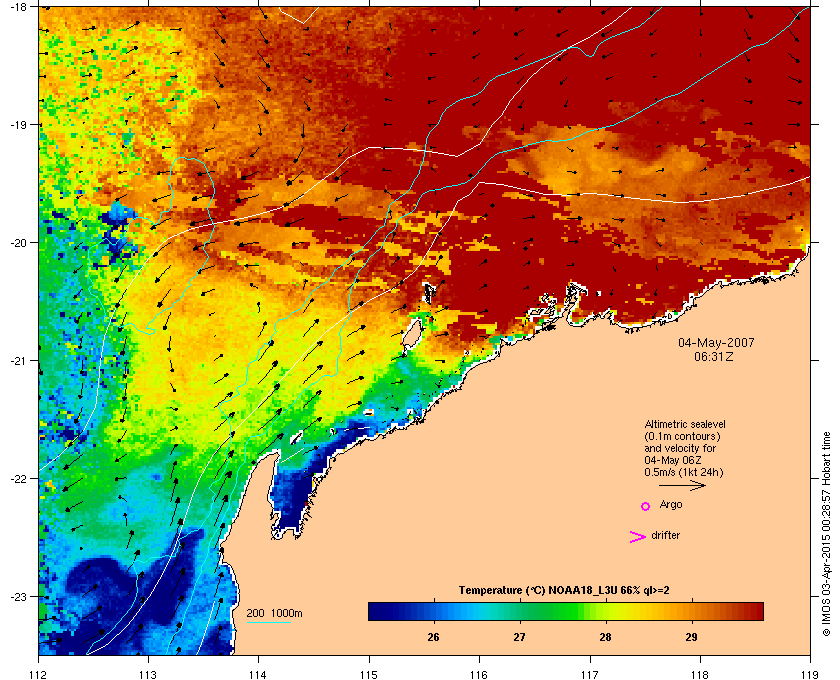The image size is (840, 680).
Task: Click colorbar tick label 29
Action: (692, 637)
